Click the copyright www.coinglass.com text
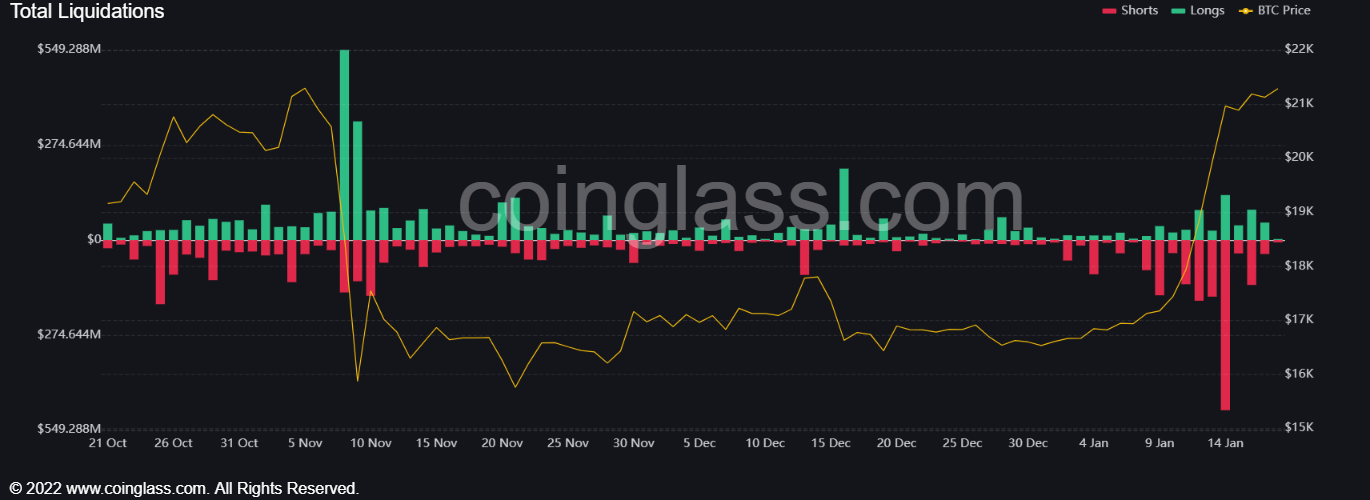This screenshot has height=500, width=1370. (184, 489)
